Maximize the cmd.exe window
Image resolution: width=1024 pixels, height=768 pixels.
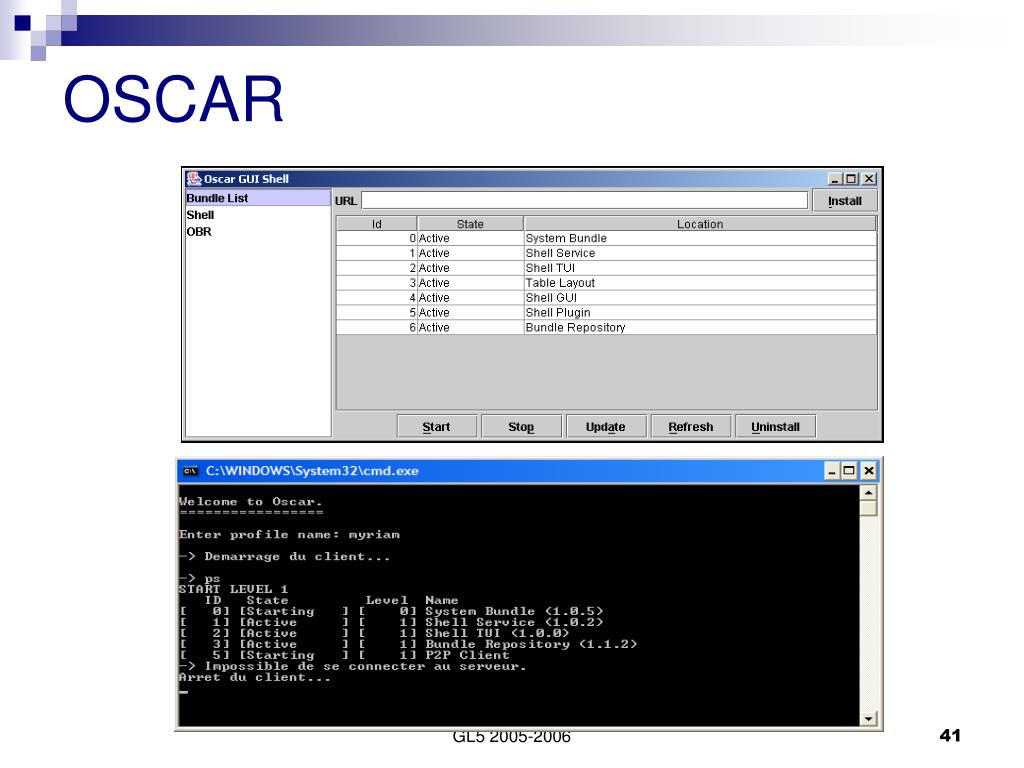pos(849,471)
